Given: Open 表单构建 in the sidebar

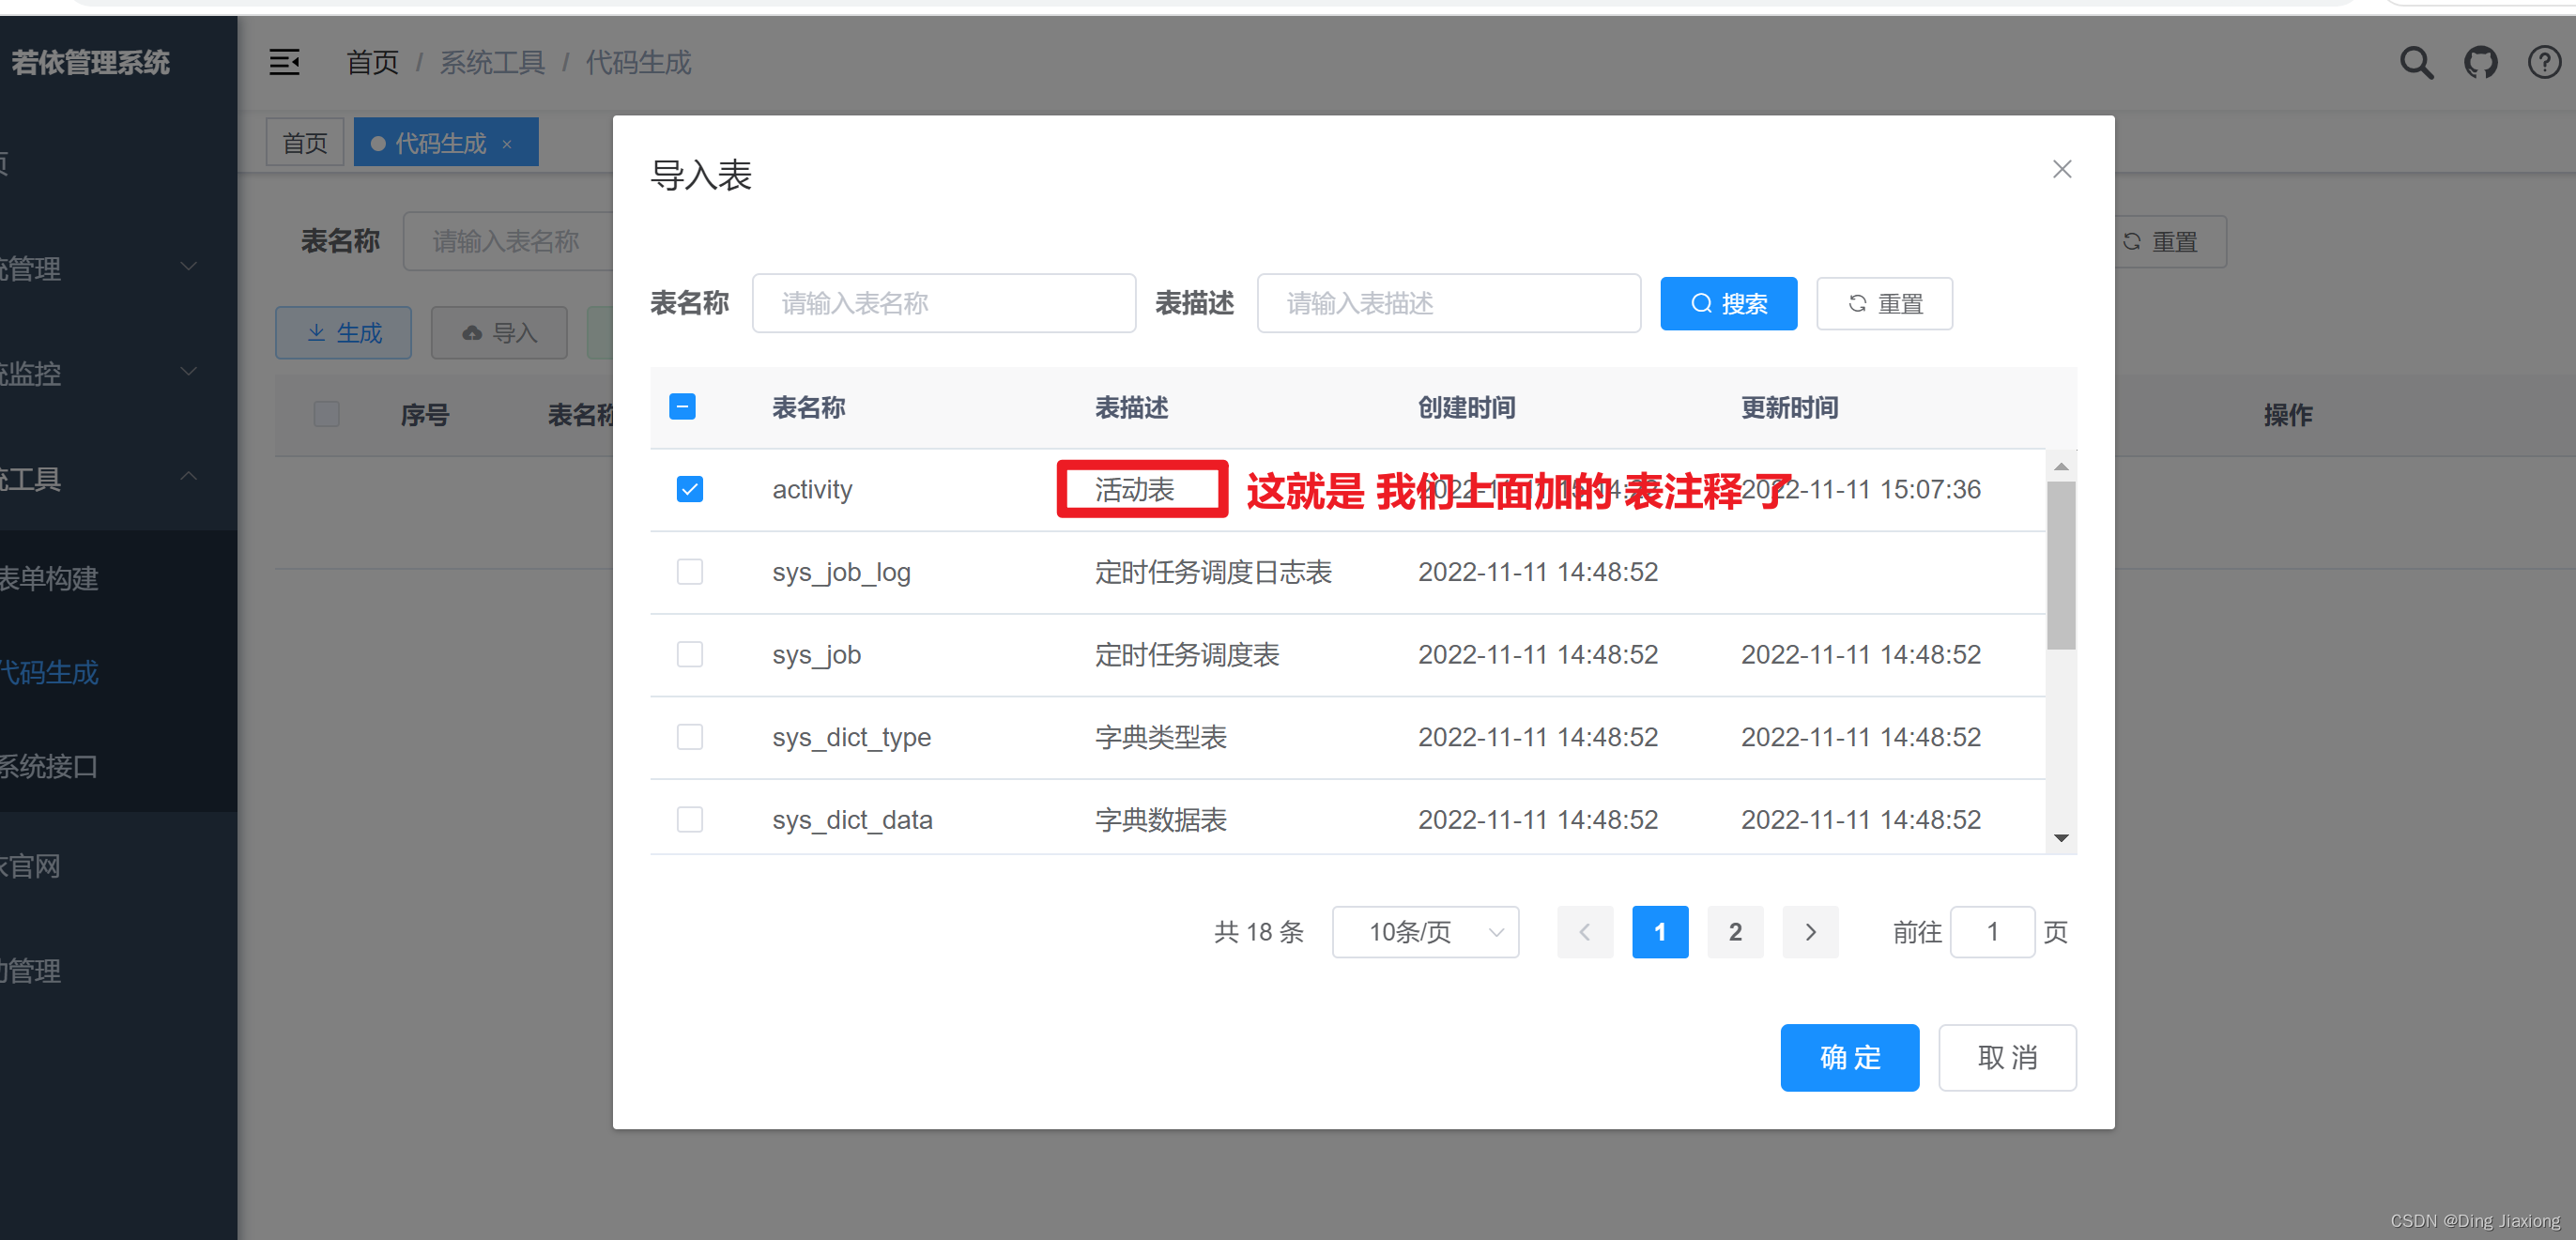Looking at the screenshot, I should [x=50, y=578].
